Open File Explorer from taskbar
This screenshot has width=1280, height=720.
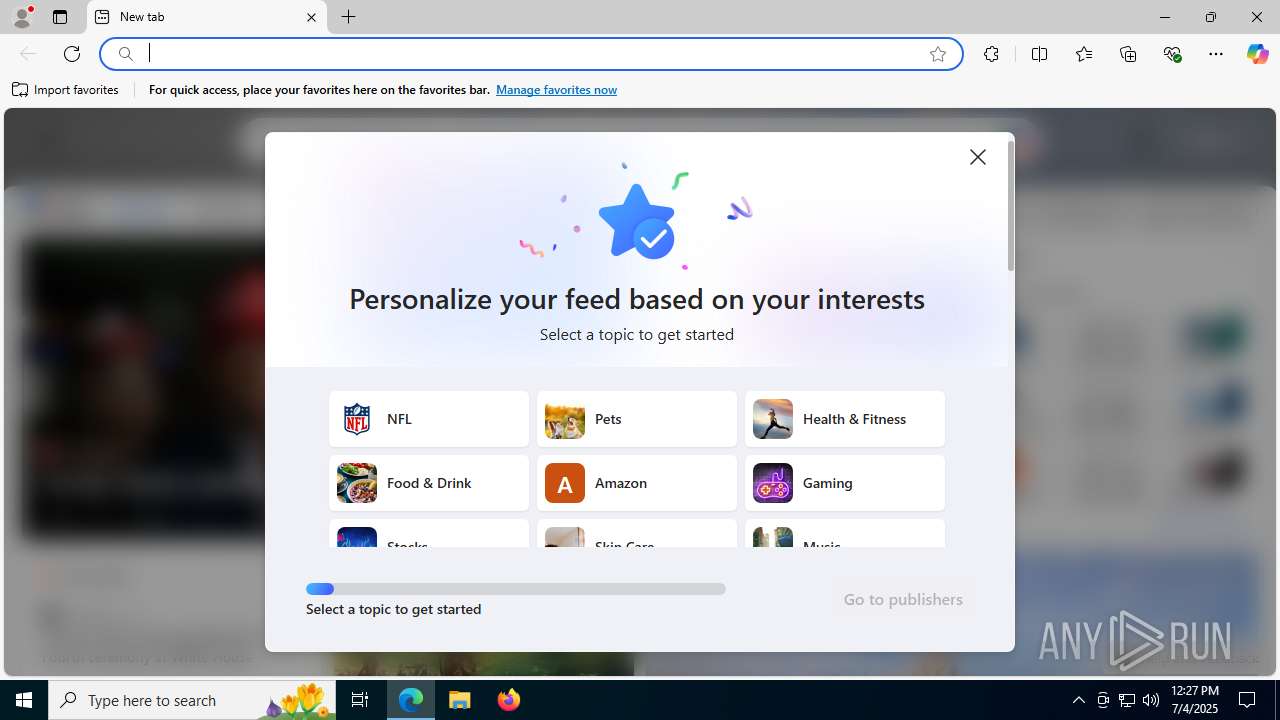(x=460, y=700)
